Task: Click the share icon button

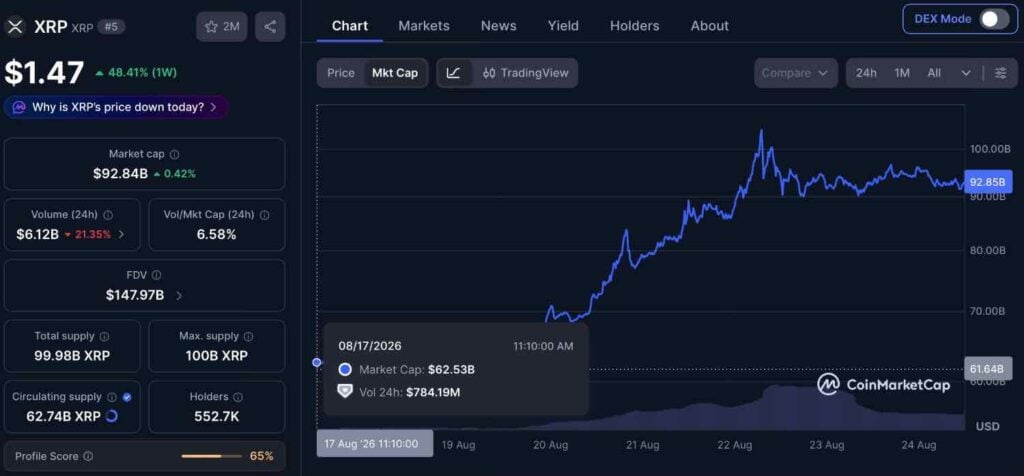Action: pyautogui.click(x=270, y=27)
